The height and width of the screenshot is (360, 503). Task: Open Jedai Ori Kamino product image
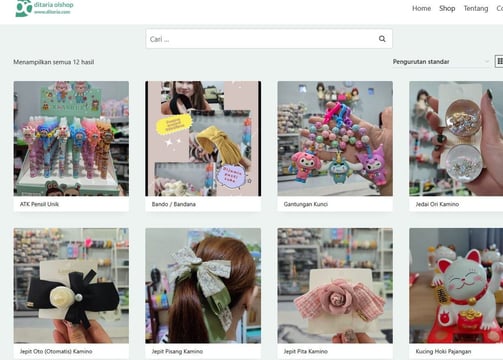pyautogui.click(x=456, y=138)
